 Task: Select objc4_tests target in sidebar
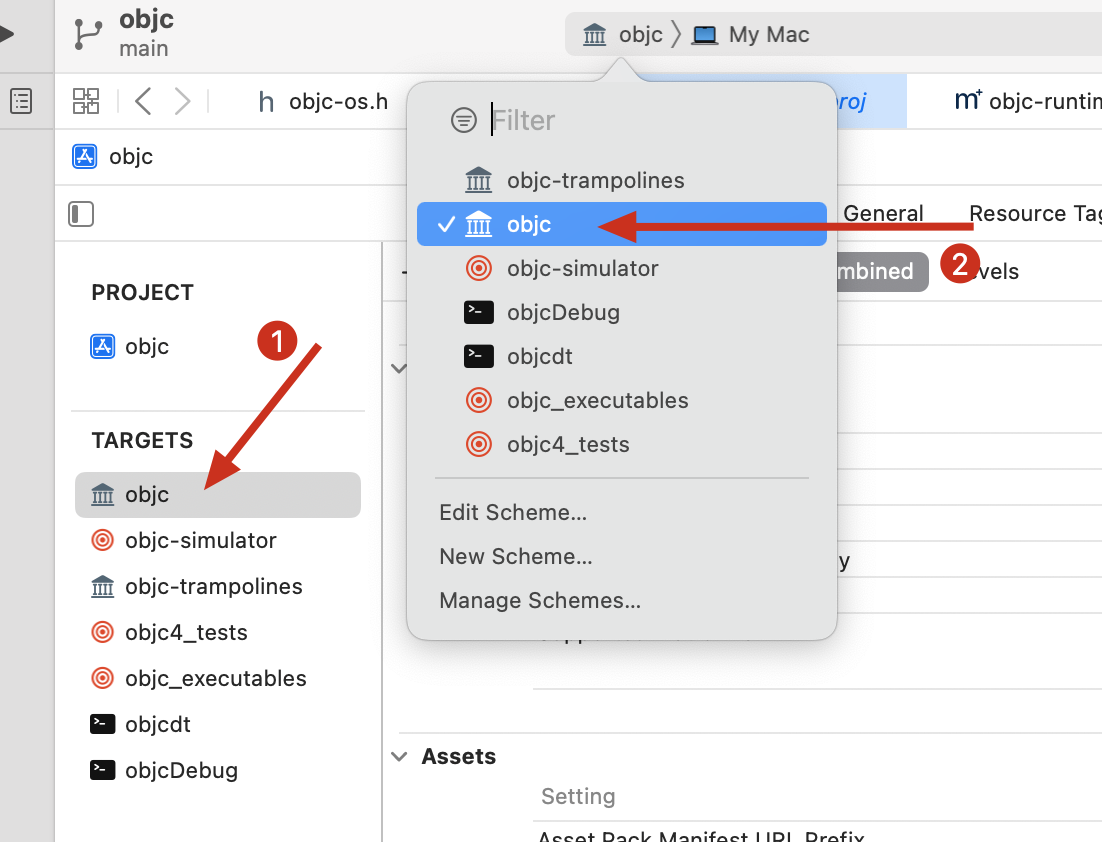[186, 633]
